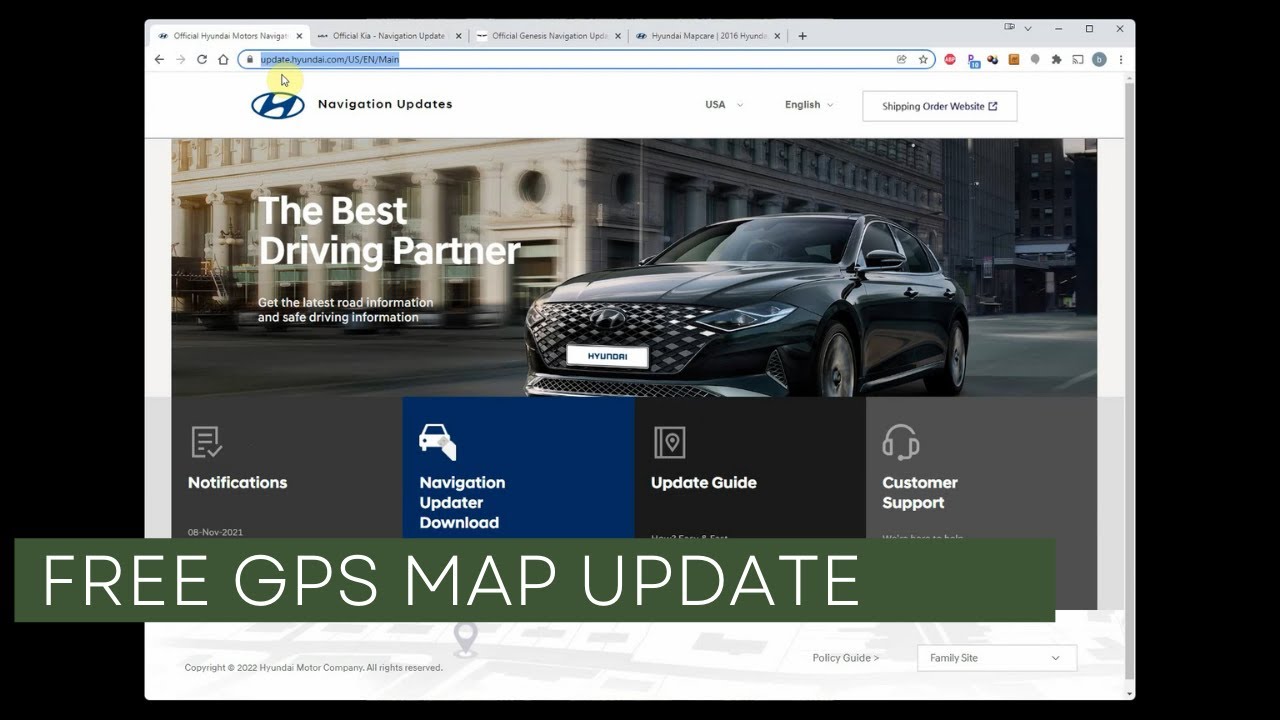Close the Official Genesis Navigation Update tab
This screenshot has width=1280, height=720.
[x=617, y=36]
